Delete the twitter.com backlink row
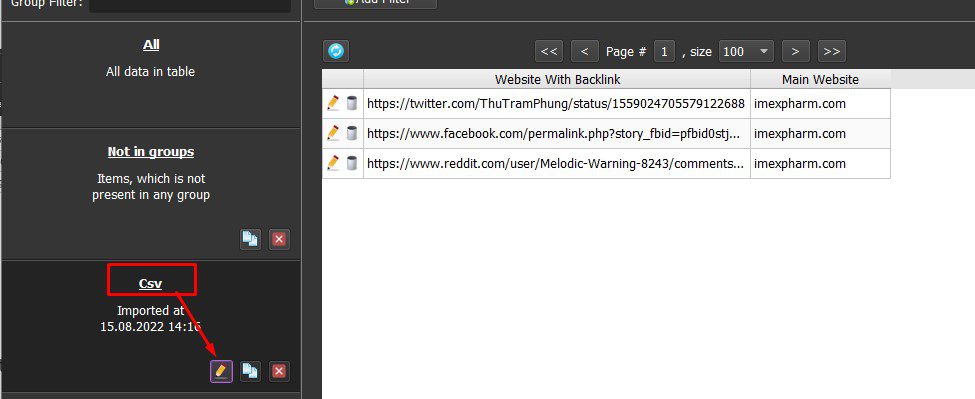This screenshot has width=975, height=399. pyautogui.click(x=352, y=103)
